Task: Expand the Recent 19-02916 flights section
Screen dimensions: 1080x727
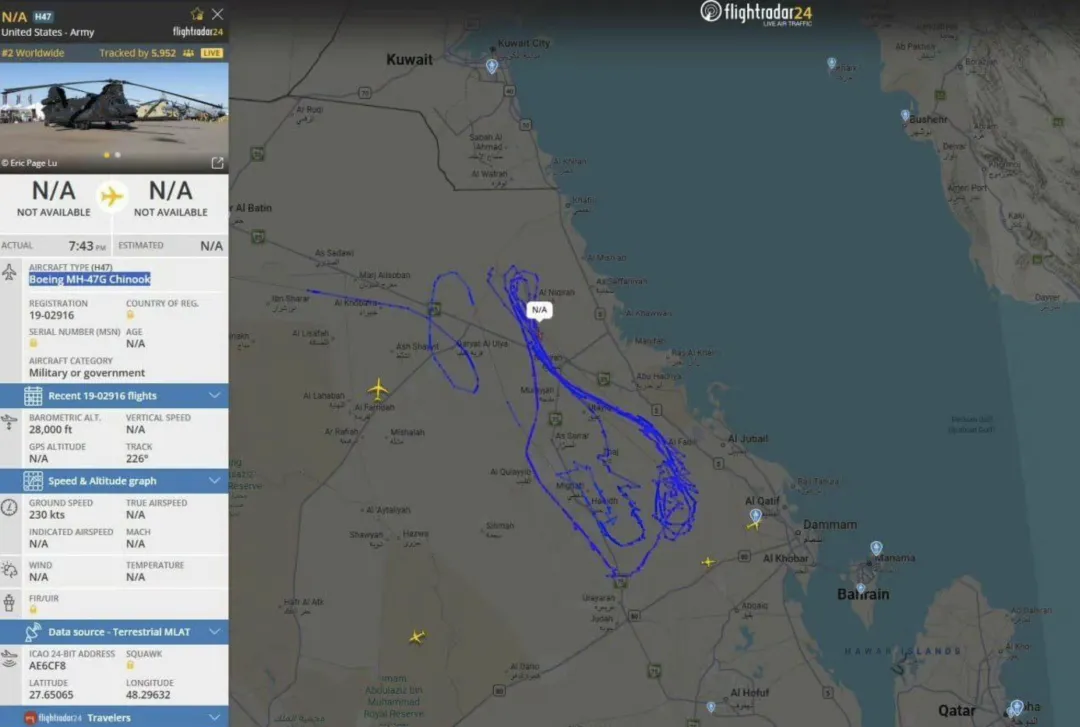Action: pyautogui.click(x=114, y=396)
